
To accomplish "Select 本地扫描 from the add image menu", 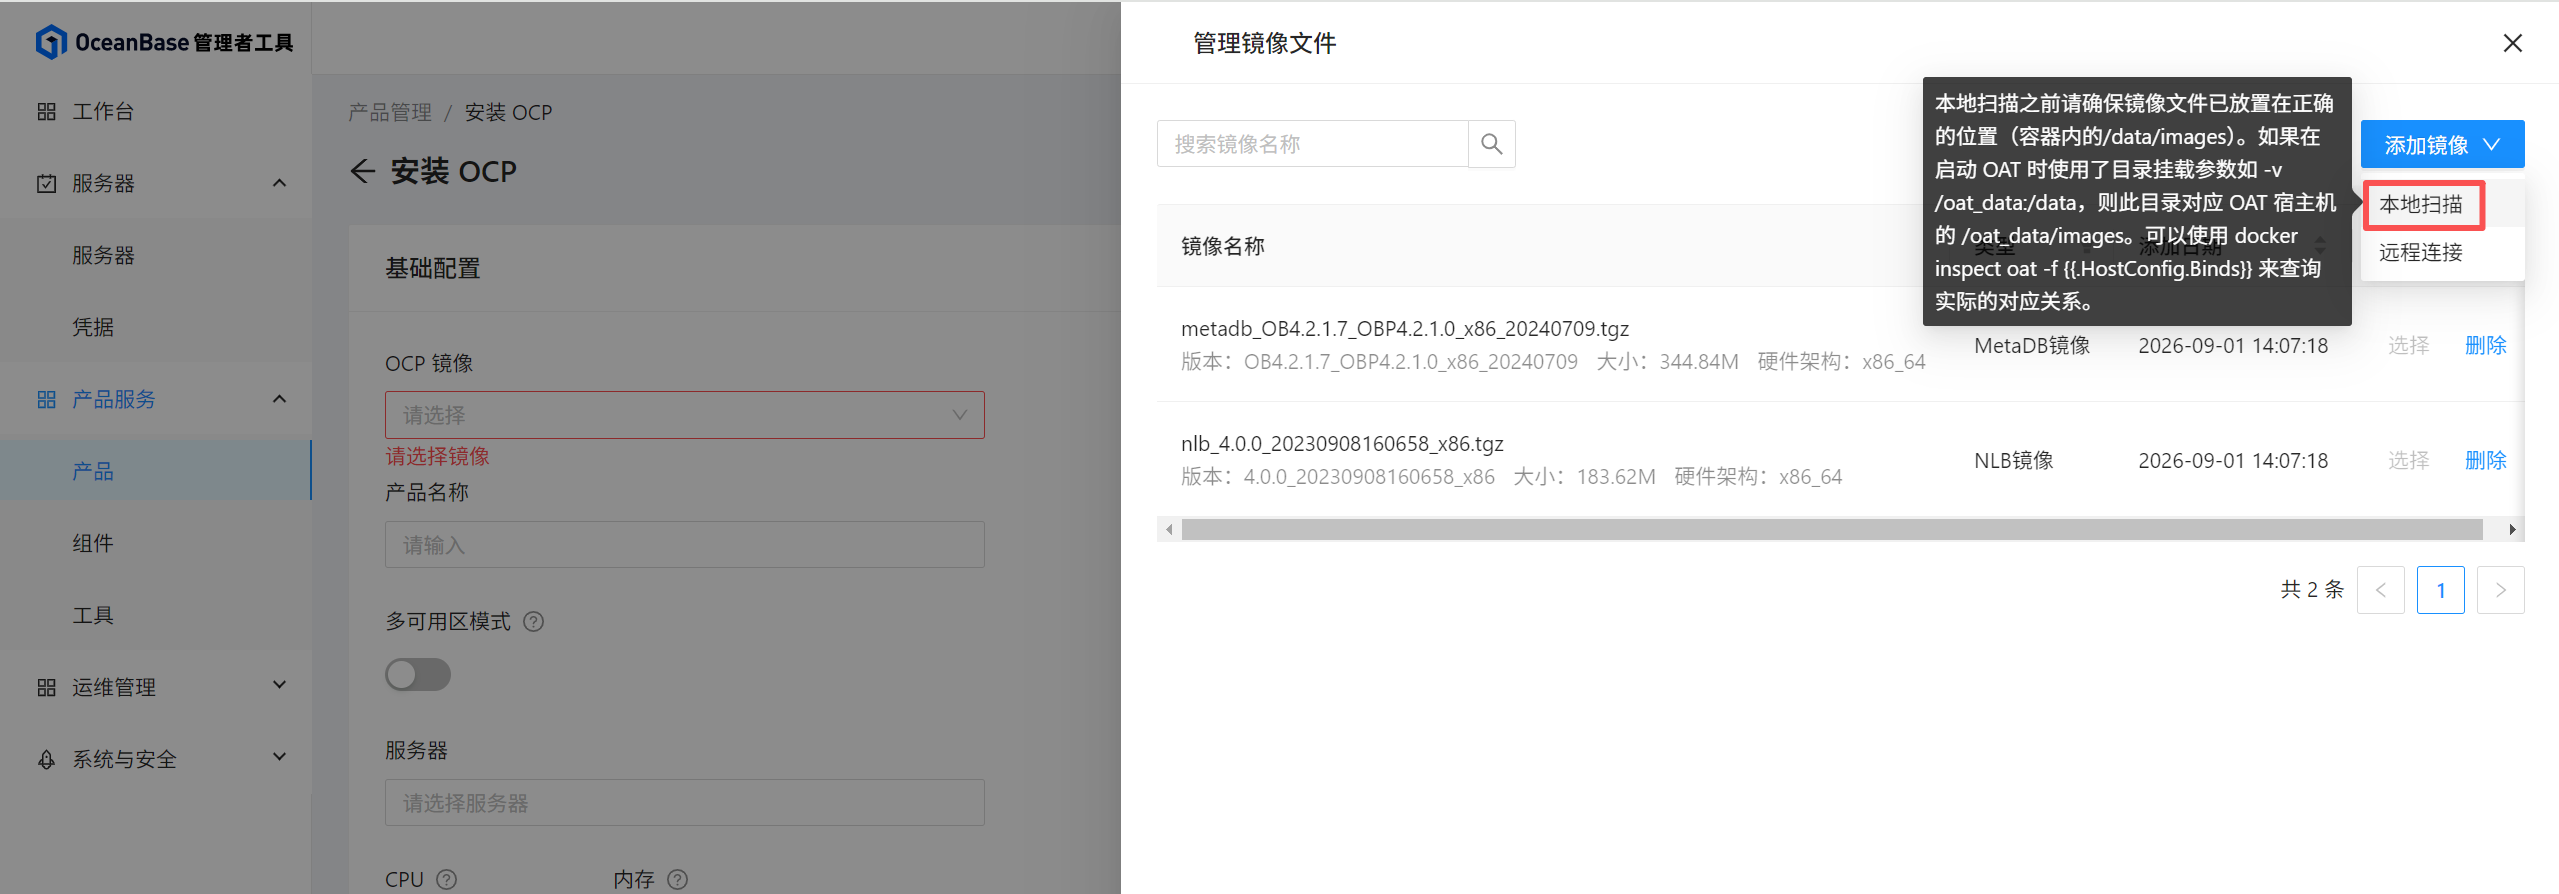I will pos(2420,205).
